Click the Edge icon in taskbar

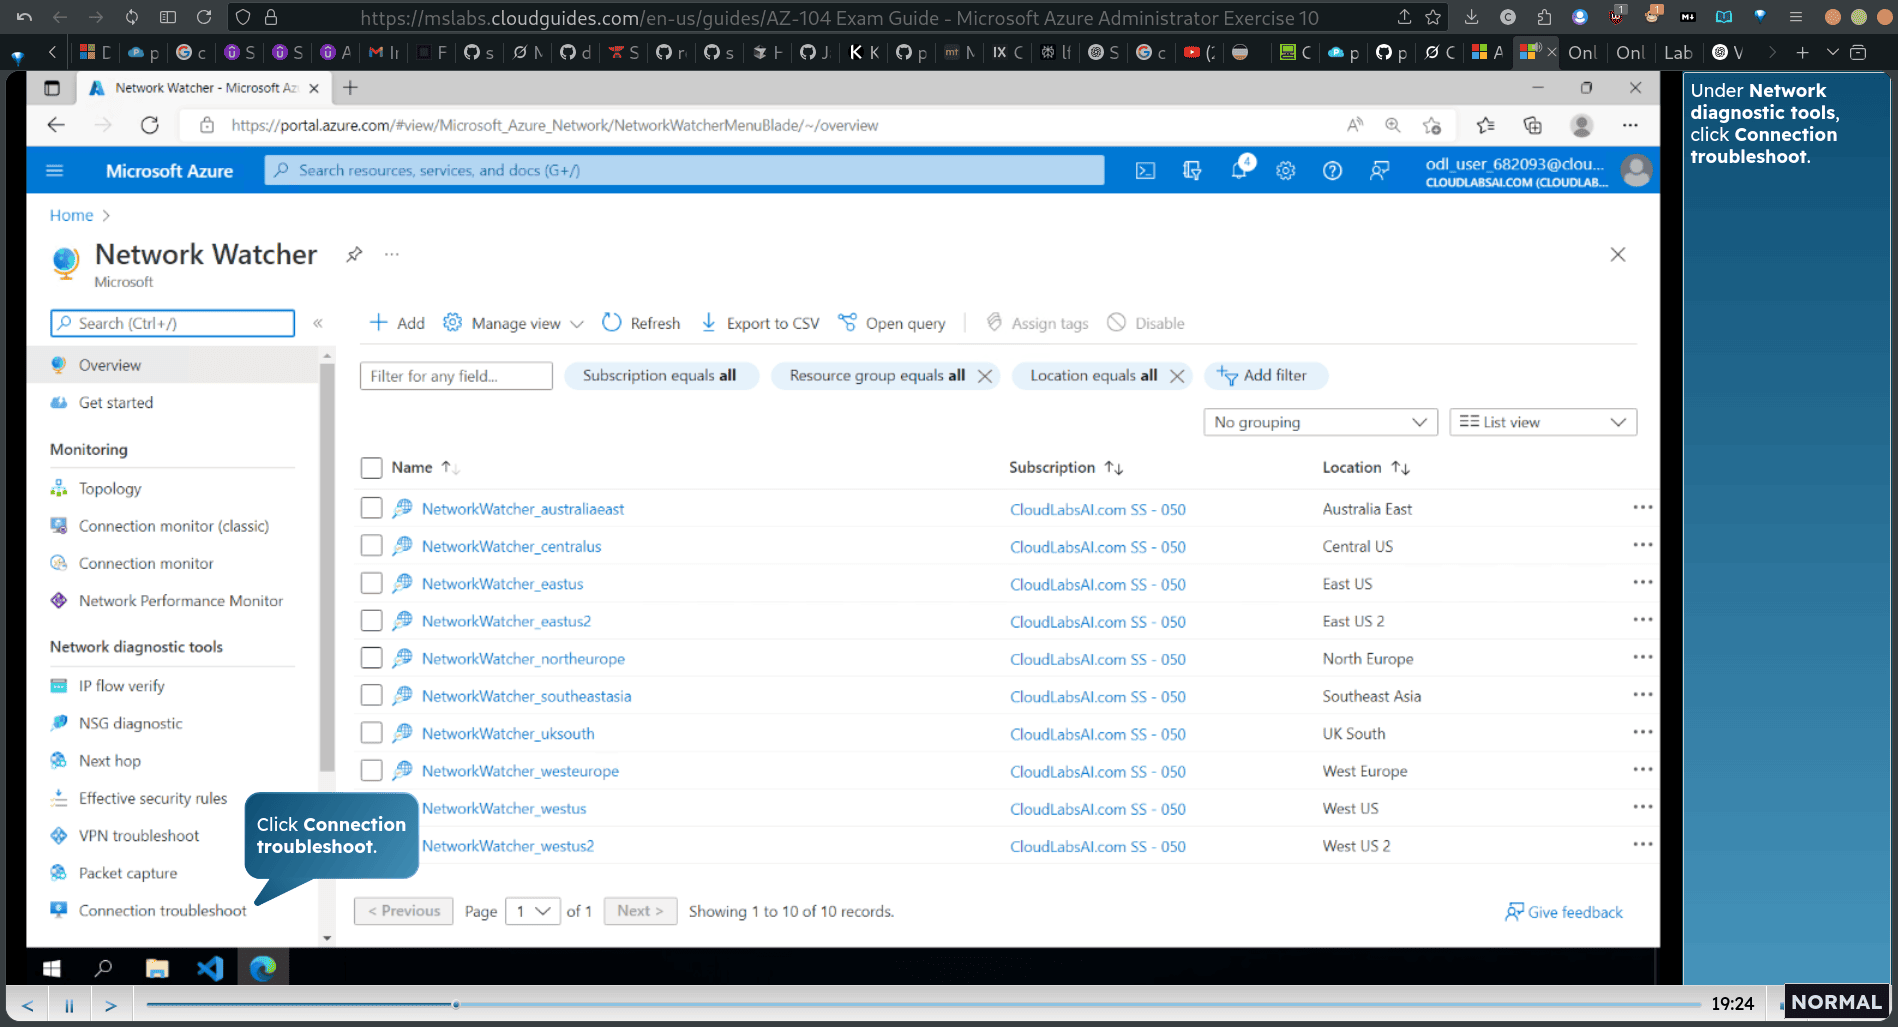coord(263,968)
